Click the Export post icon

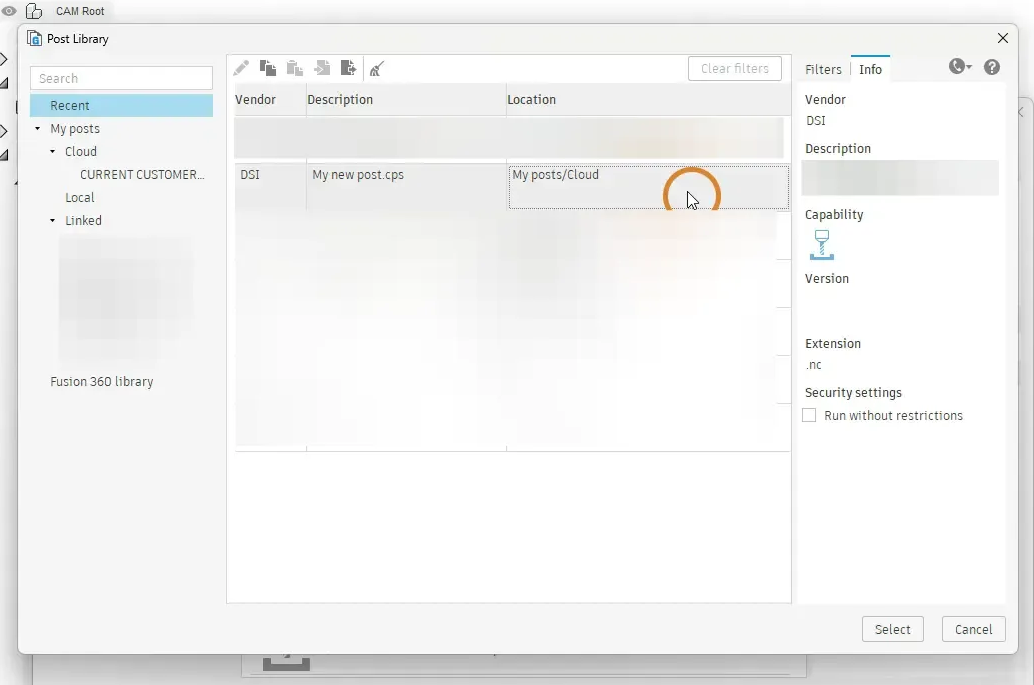click(348, 68)
